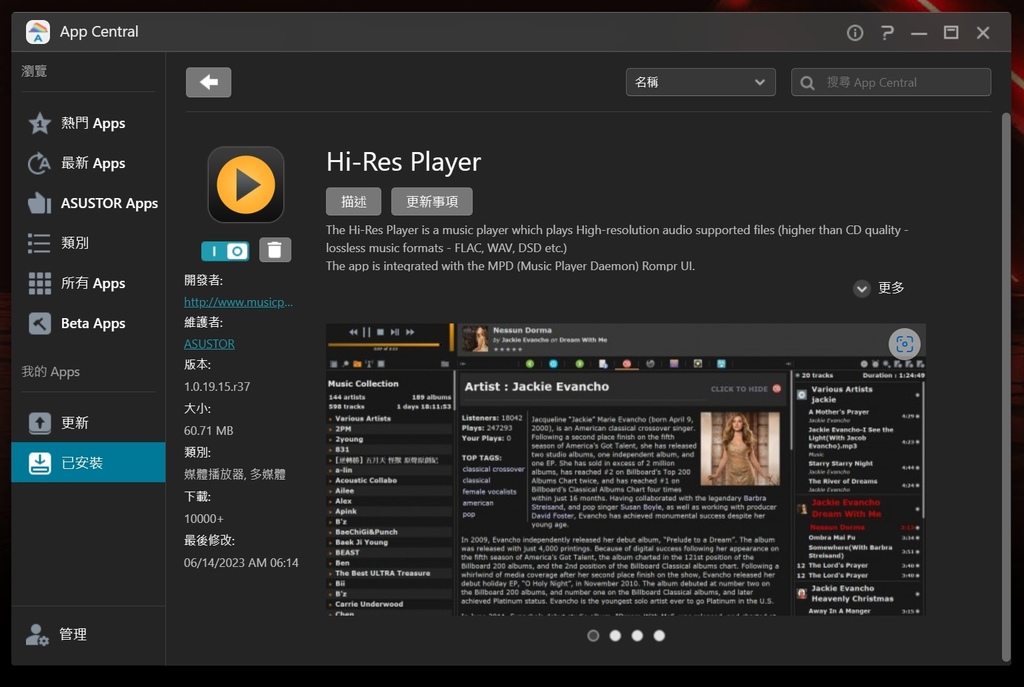1024x687 pixels.
Task: Select the fourth screenshot pagination dot
Action: [x=660, y=635]
